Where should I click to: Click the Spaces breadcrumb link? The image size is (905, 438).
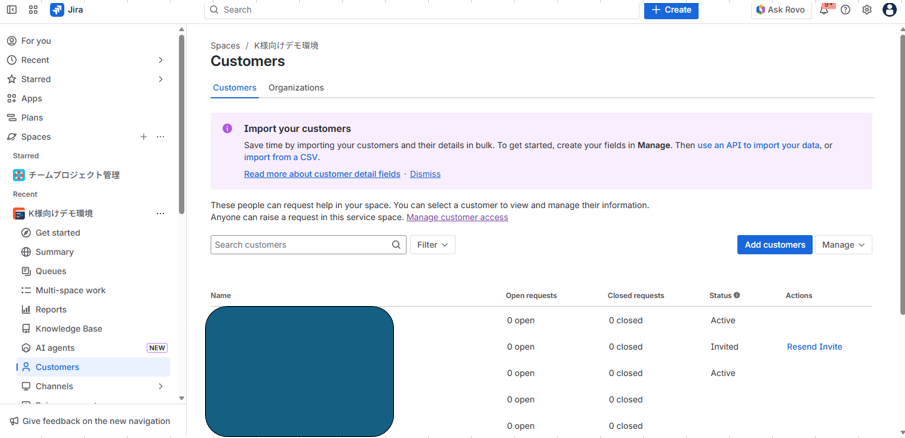[225, 46]
